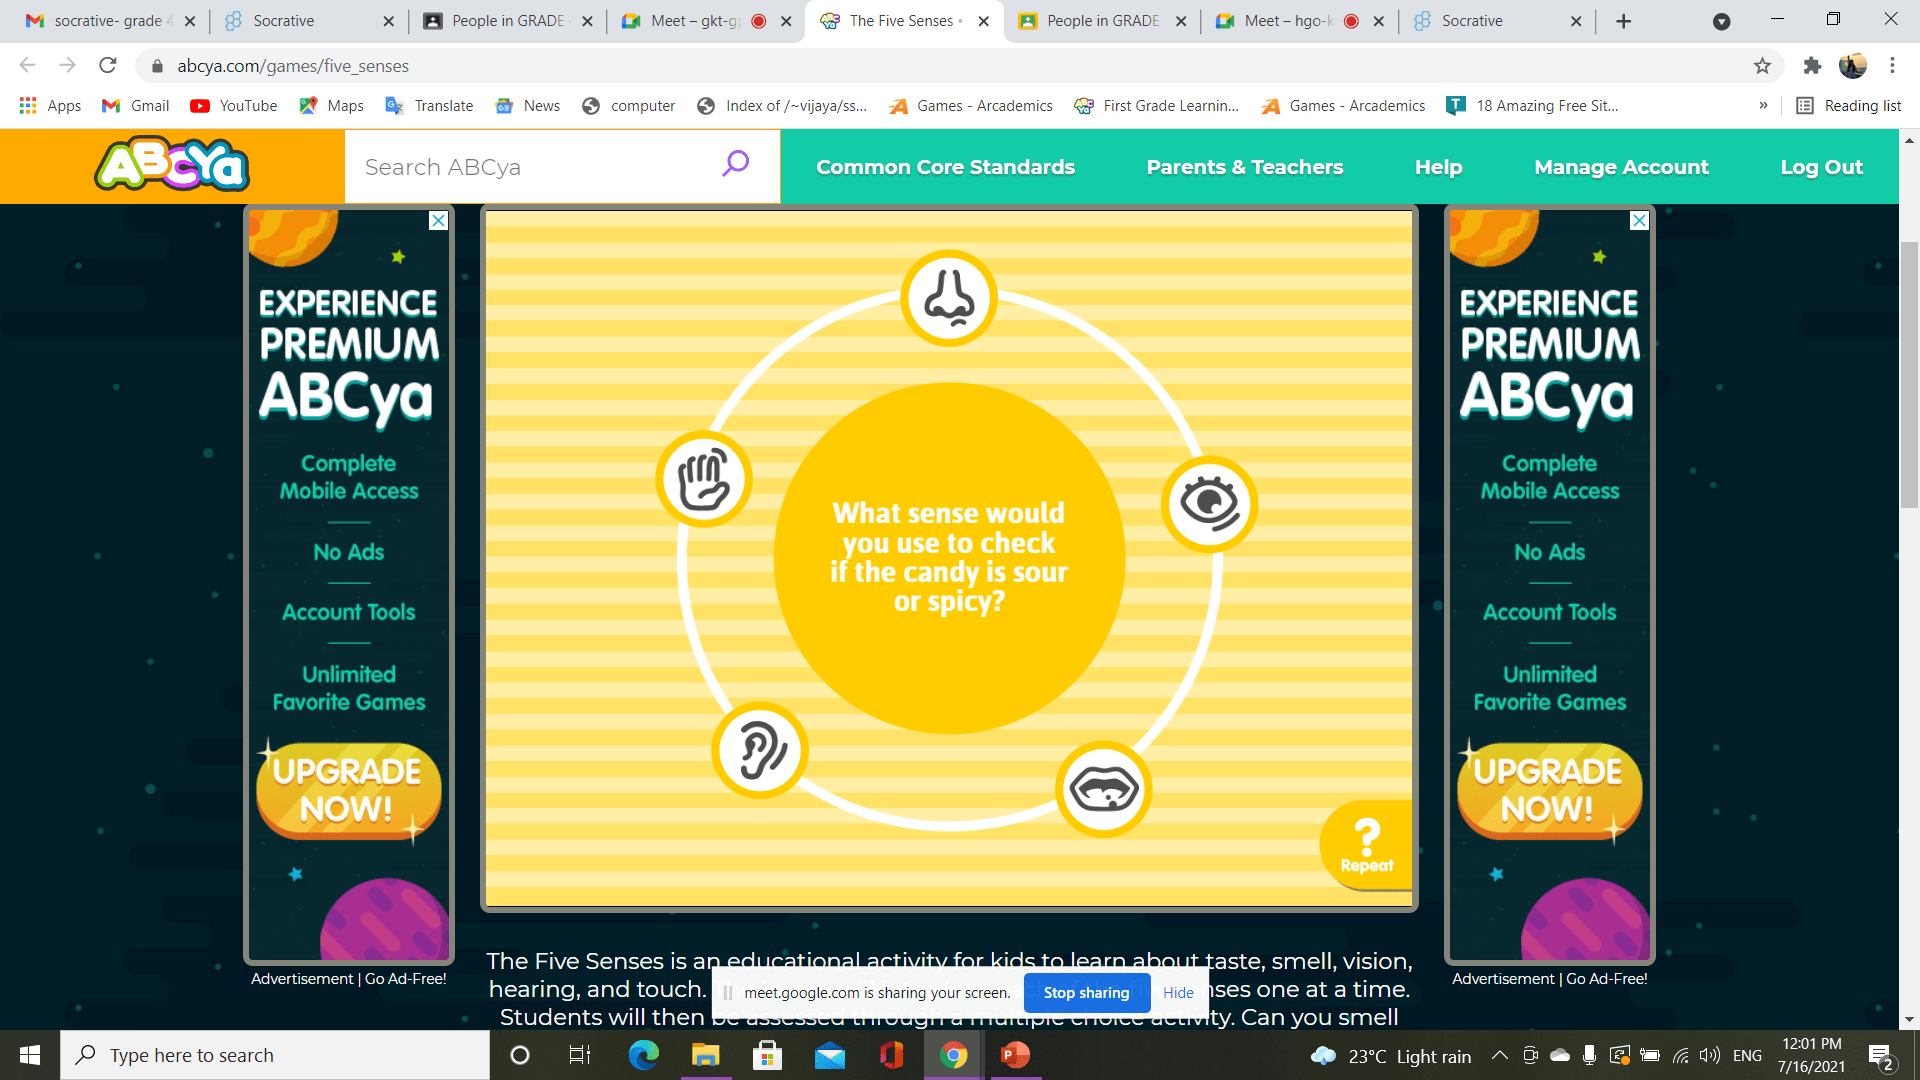This screenshot has height=1080, width=1920.
Task: Pick the eye sight sense icon
Action: coord(1209,504)
